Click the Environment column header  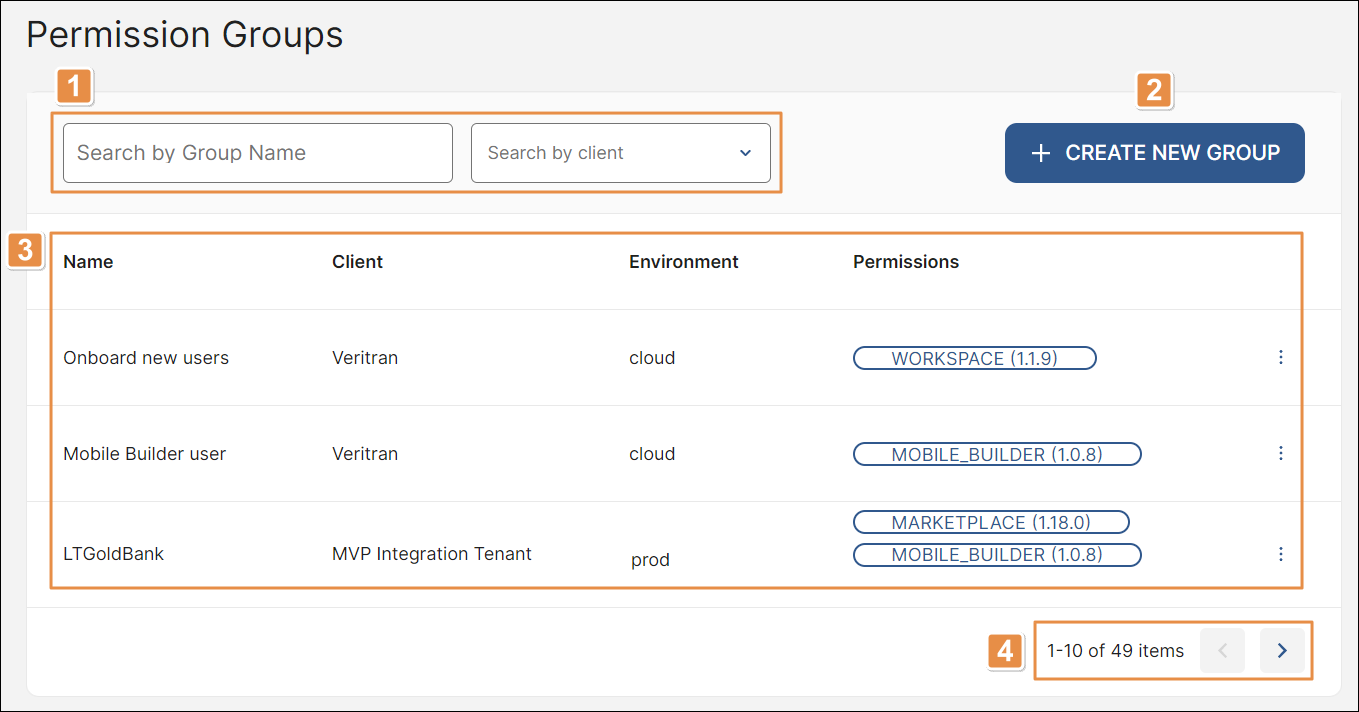pos(683,262)
